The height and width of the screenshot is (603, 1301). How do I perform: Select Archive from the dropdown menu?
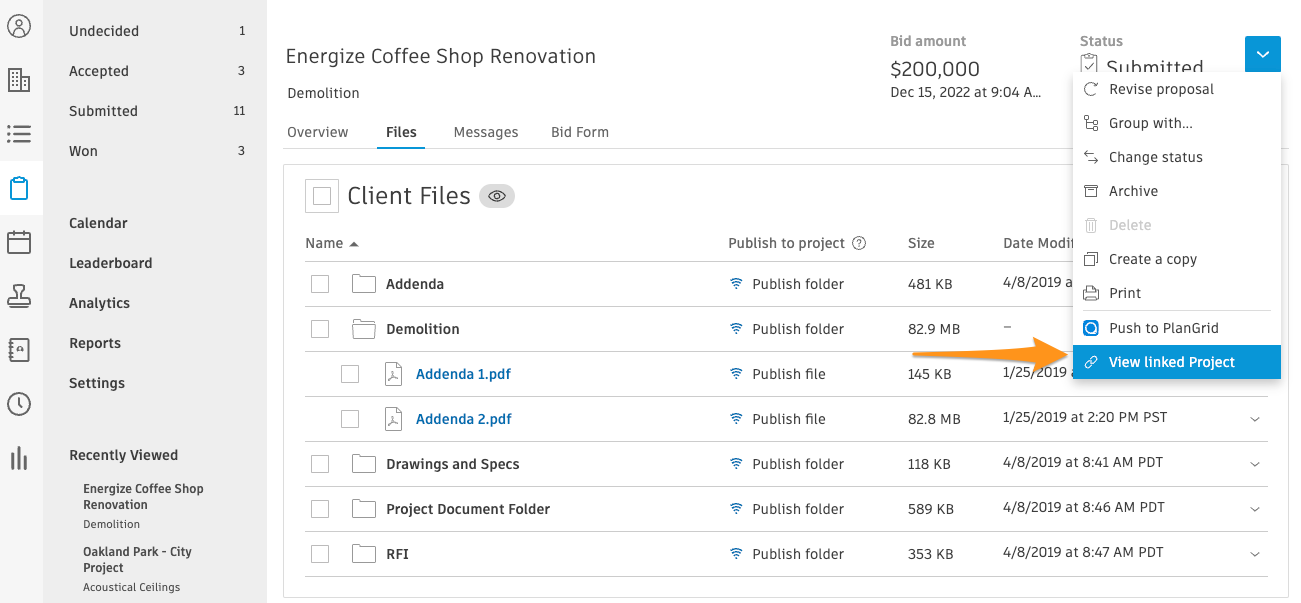coord(1177,191)
